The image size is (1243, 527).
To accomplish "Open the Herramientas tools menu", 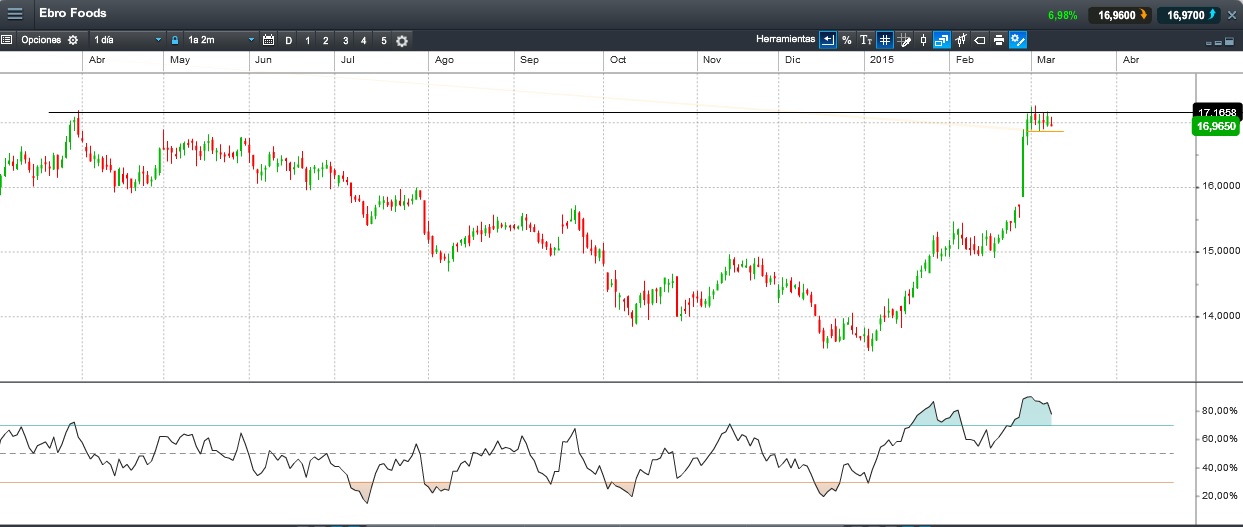I will pyautogui.click(x=785, y=40).
